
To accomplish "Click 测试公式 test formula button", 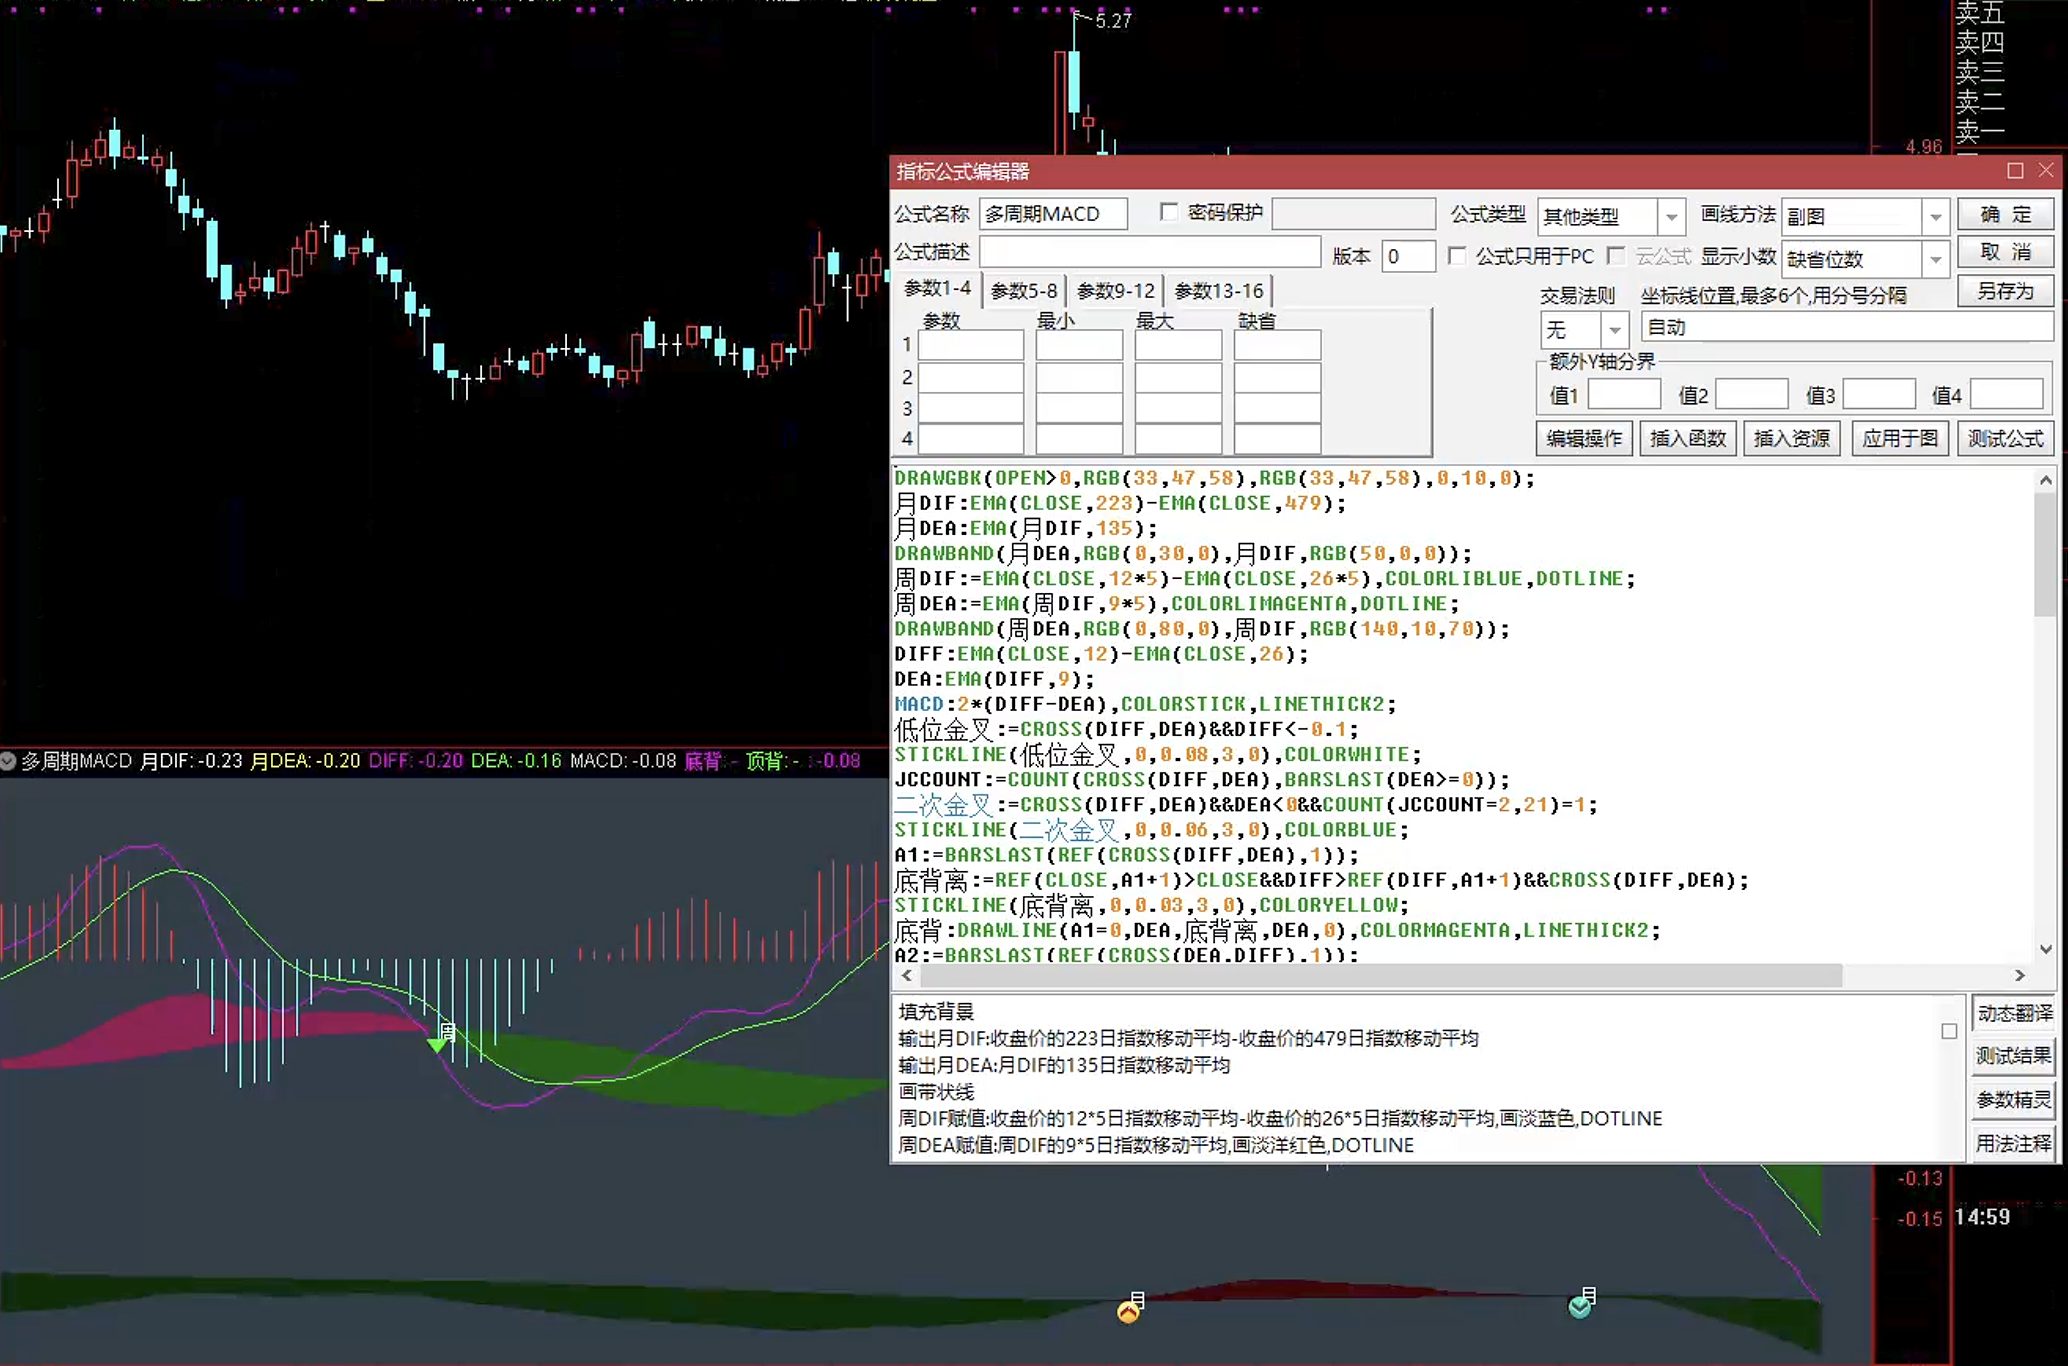I will [2005, 438].
